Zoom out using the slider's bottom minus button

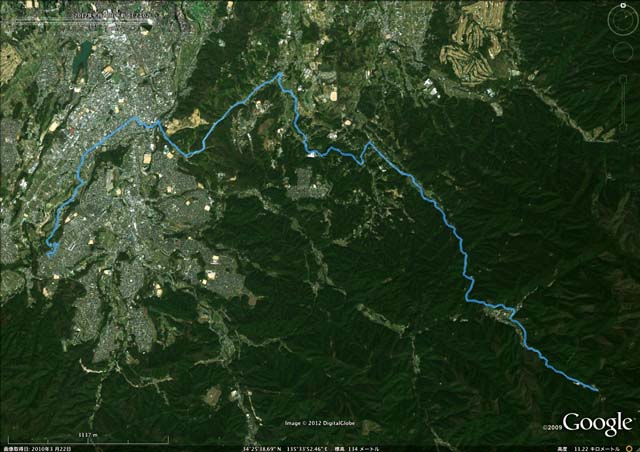tap(623, 129)
